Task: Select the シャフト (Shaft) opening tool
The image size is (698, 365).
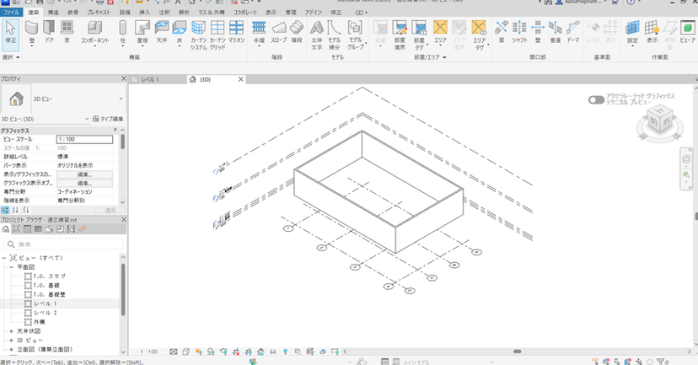Action: click(519, 32)
